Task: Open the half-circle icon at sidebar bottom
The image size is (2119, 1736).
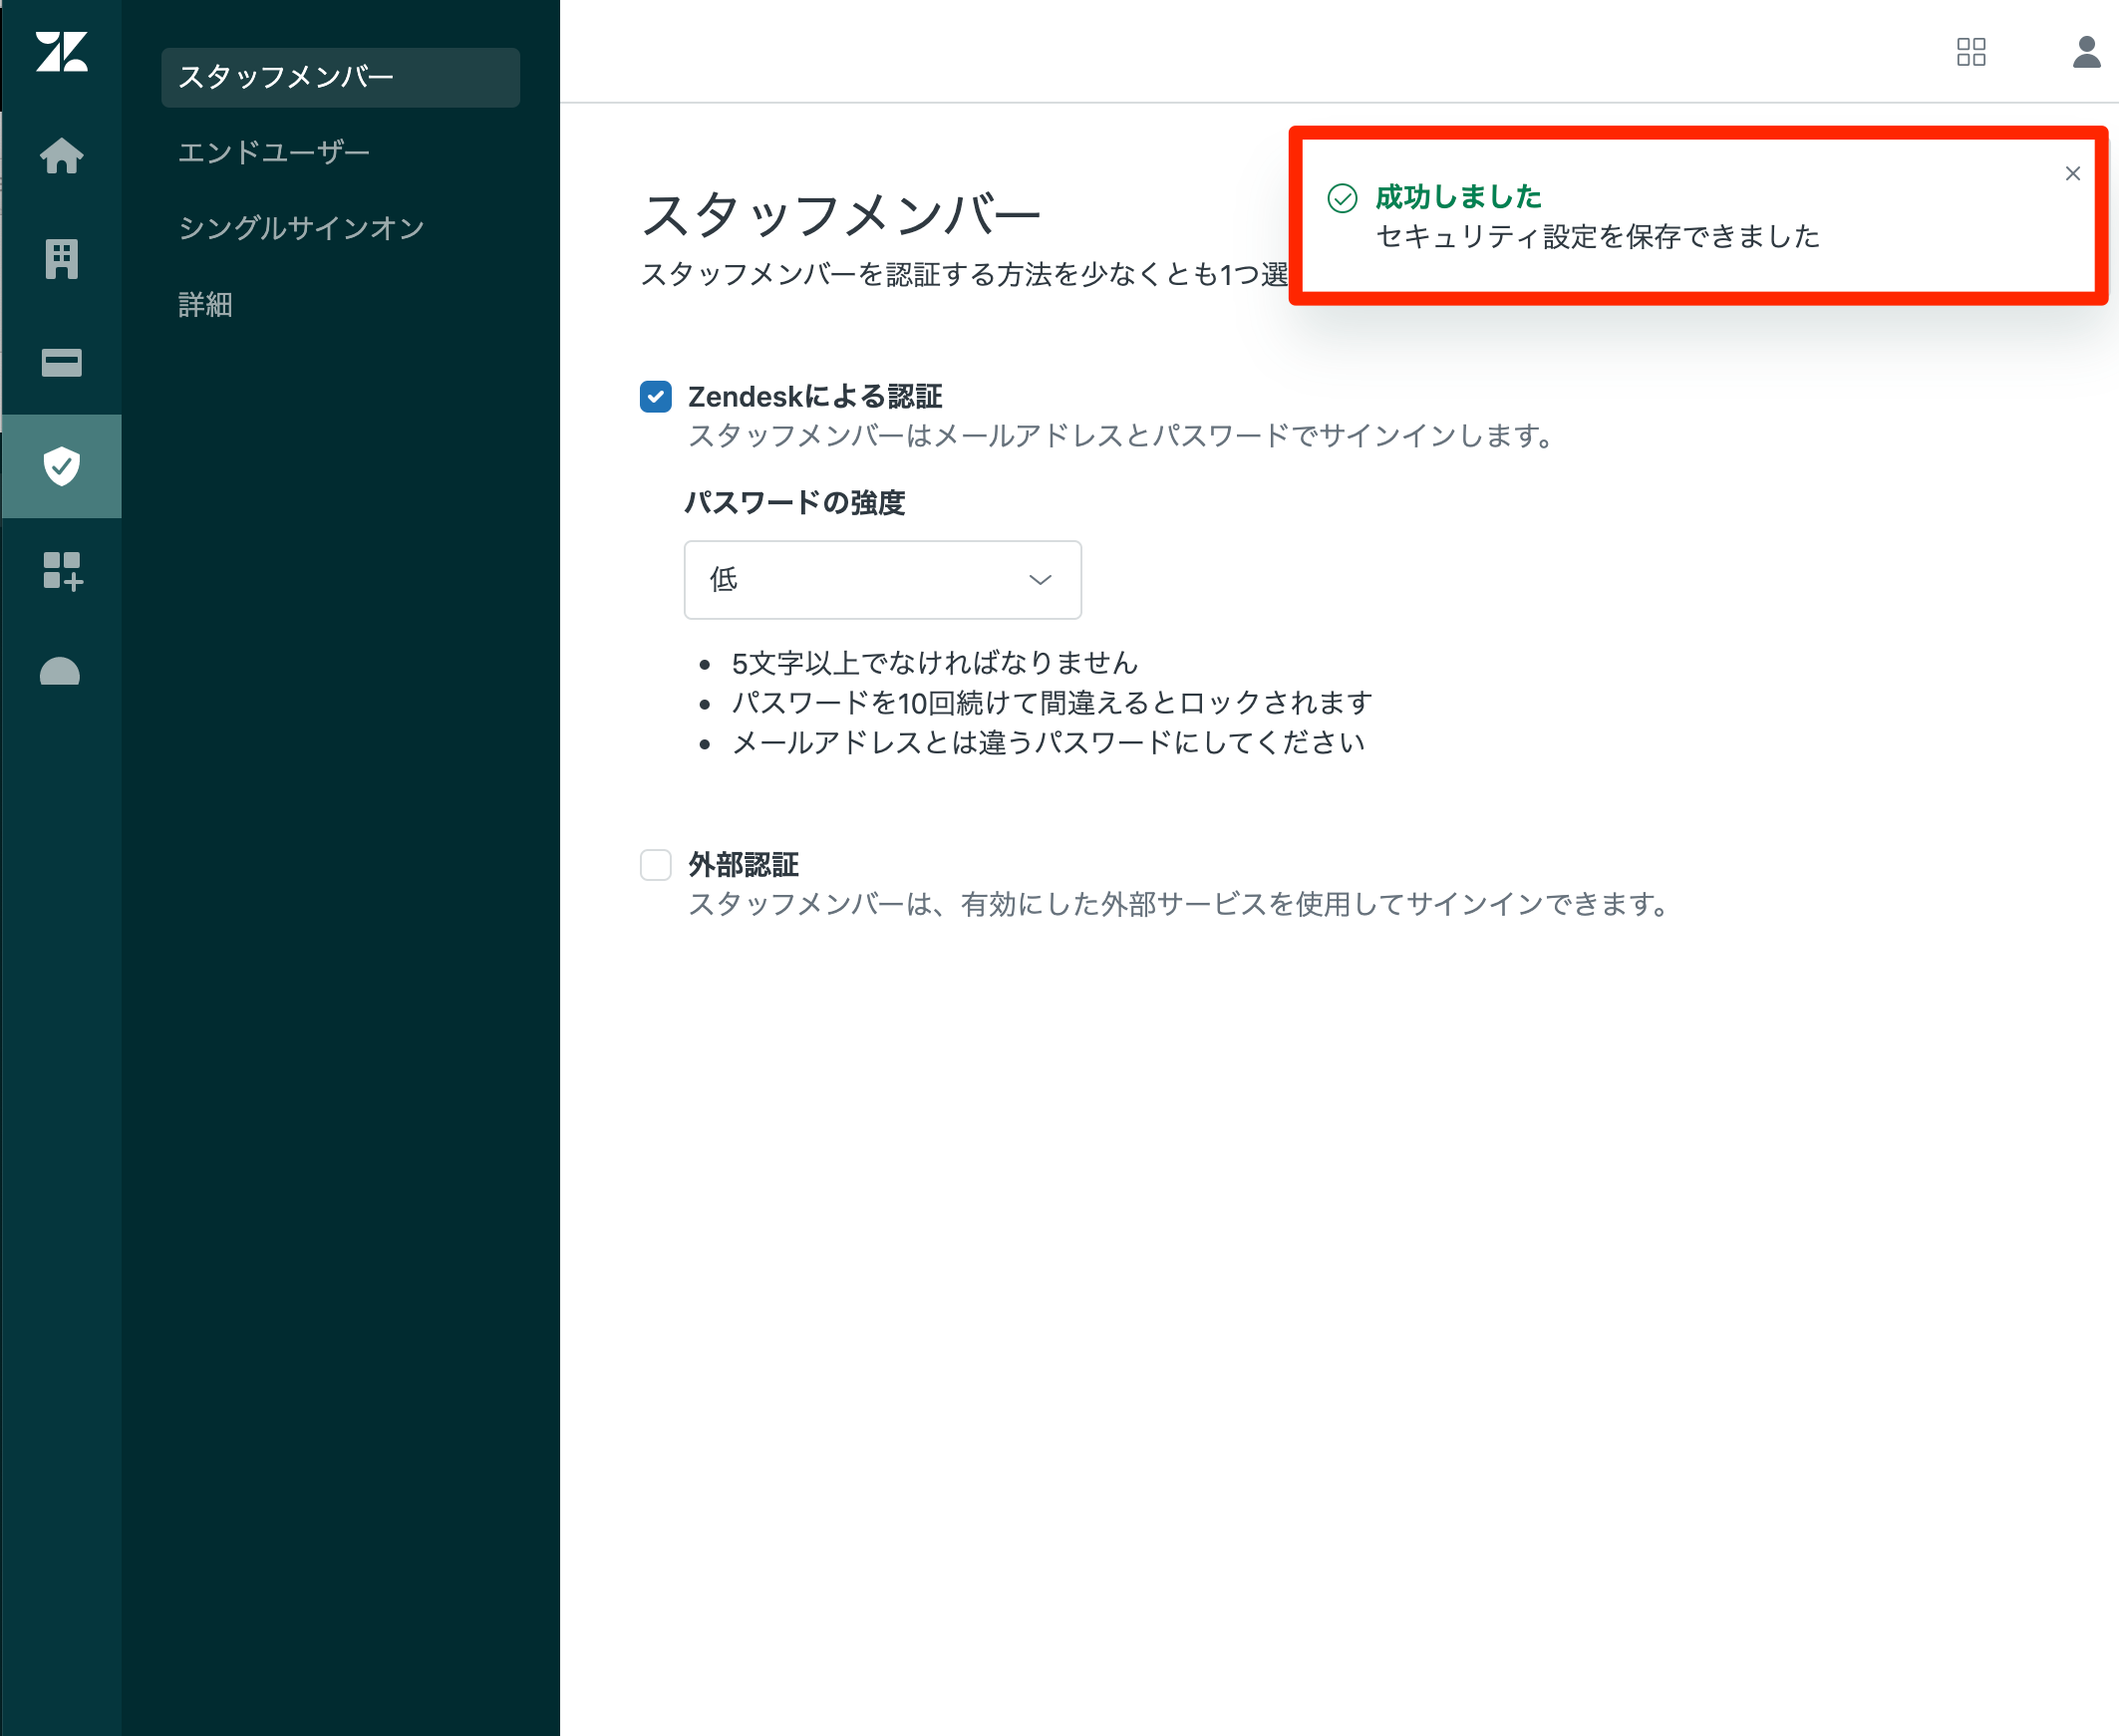Action: [x=60, y=671]
